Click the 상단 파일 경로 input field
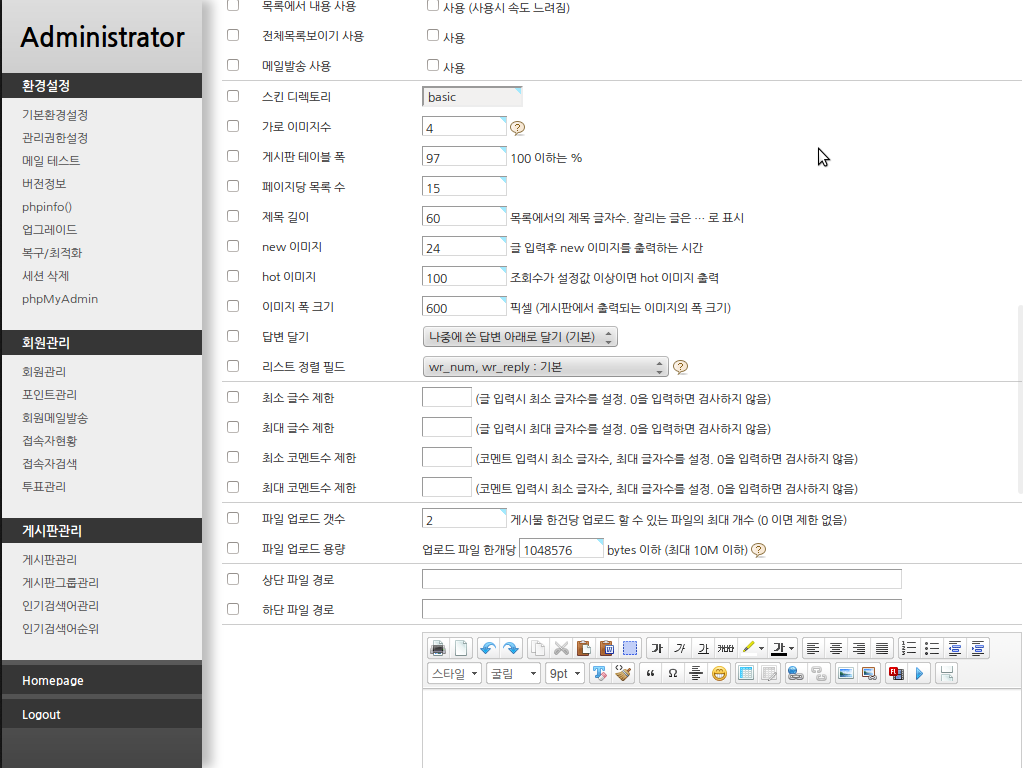The width and height of the screenshot is (1023, 768). point(662,579)
